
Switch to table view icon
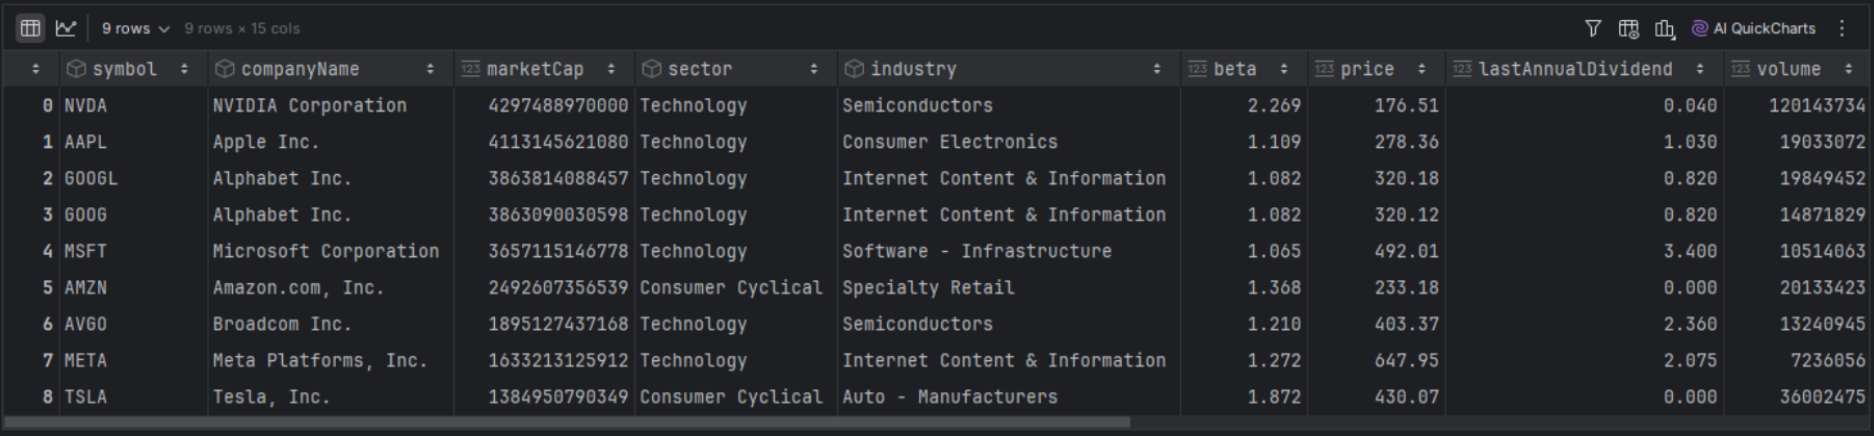pyautogui.click(x=31, y=28)
